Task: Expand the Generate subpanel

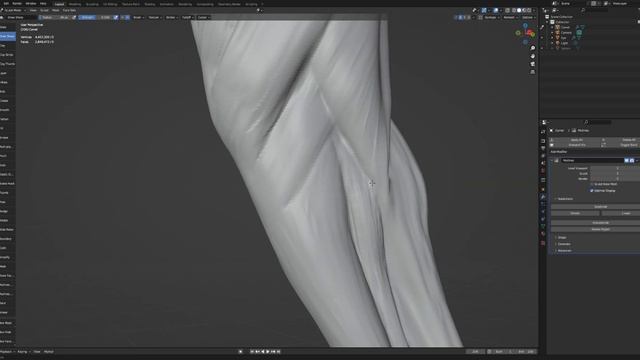Action: 564,244
